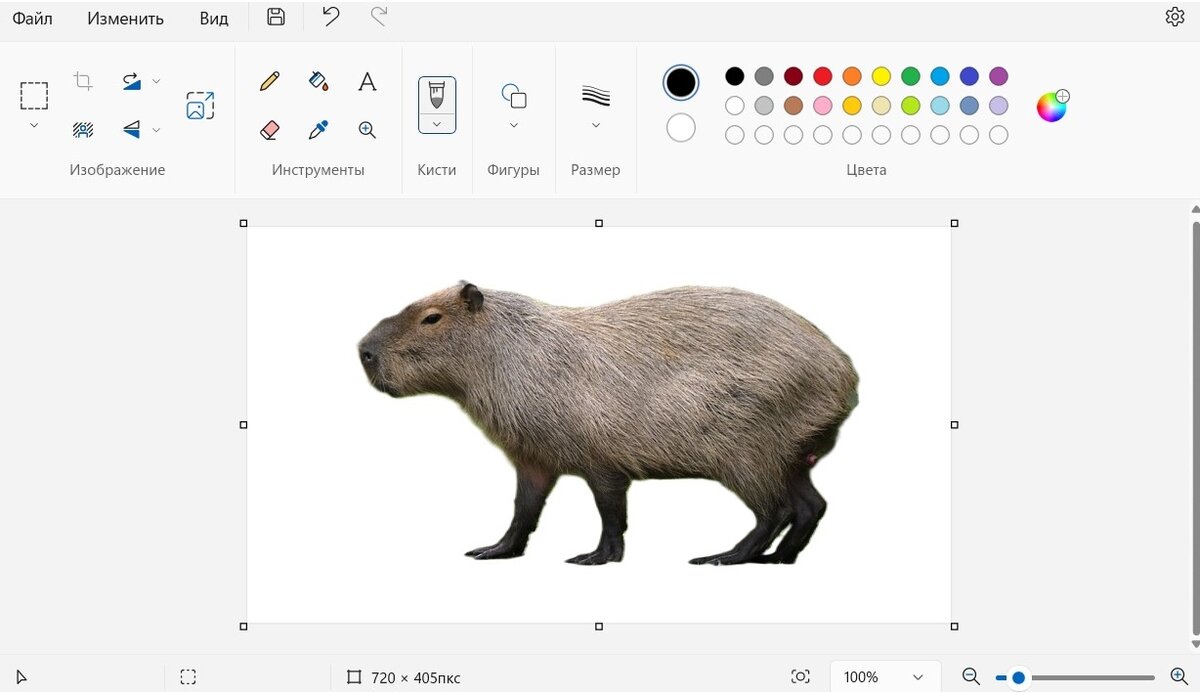This screenshot has height=694, width=1200.
Task: Select the Text tool
Action: 367,81
